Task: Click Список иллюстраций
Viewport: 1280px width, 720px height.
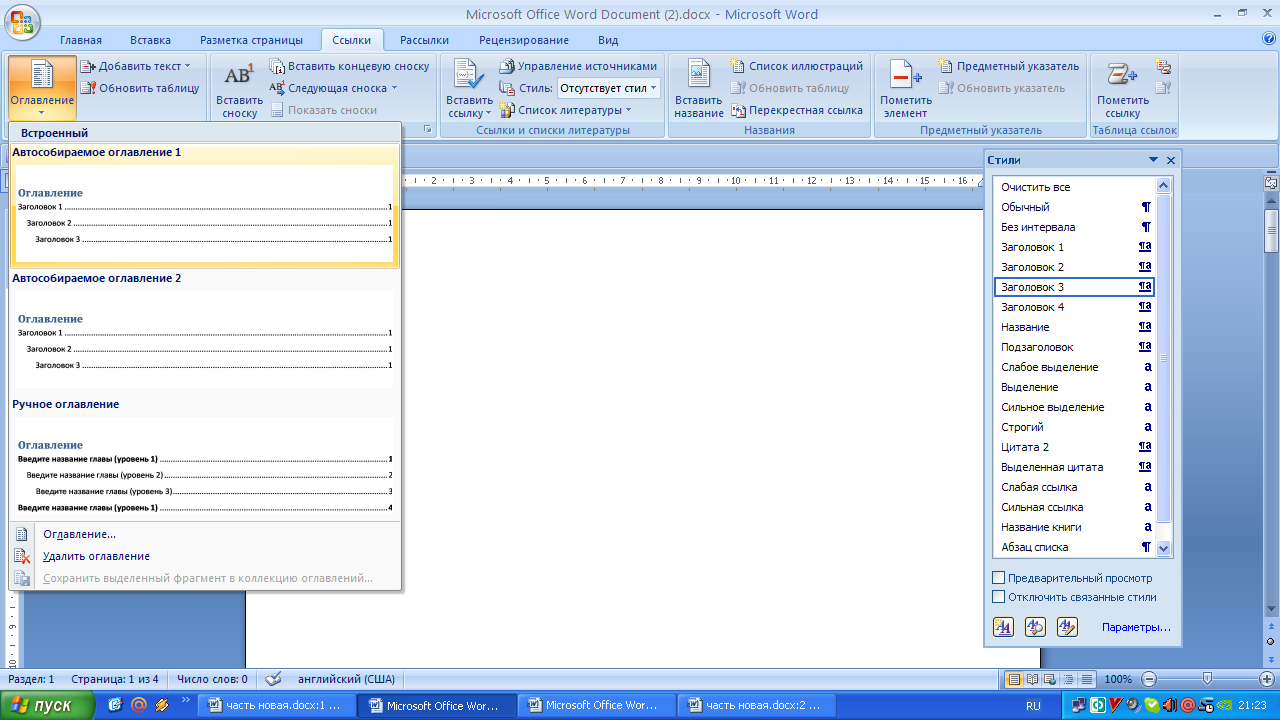Action: tap(797, 66)
